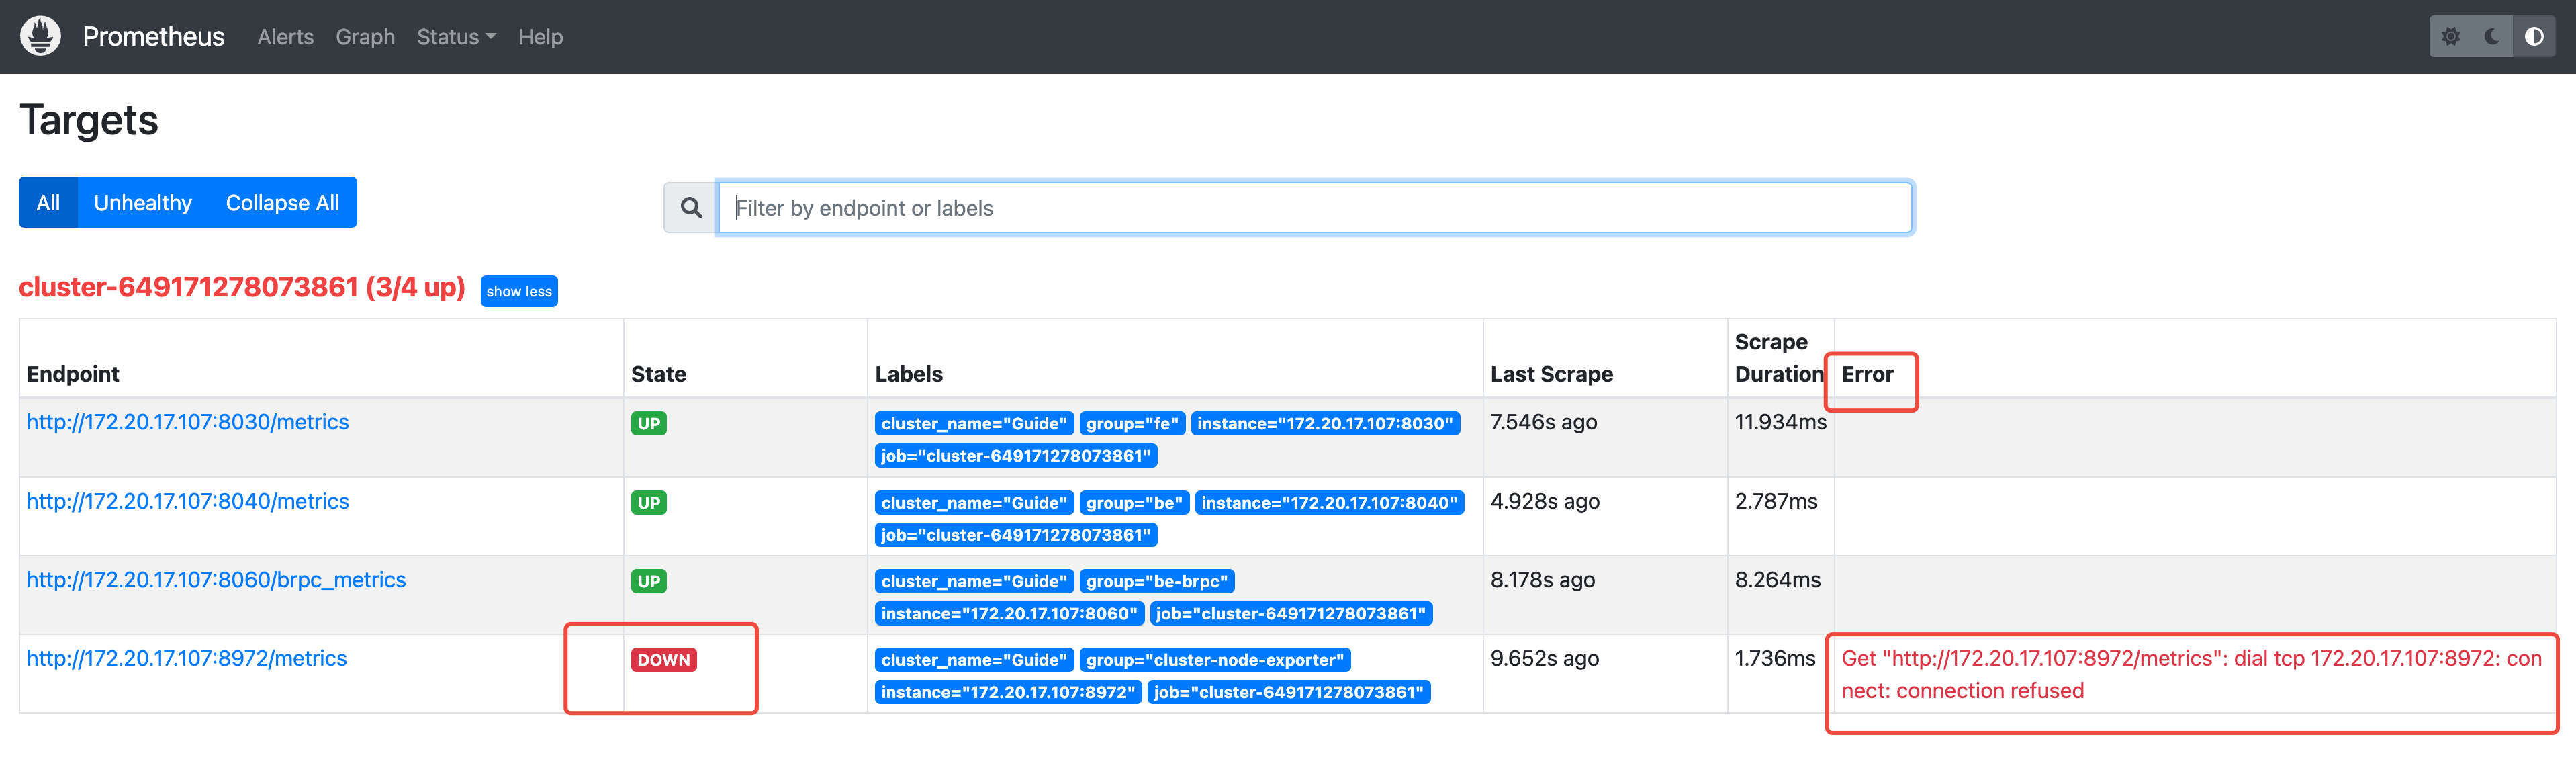The width and height of the screenshot is (2576, 774).
Task: Go to the Graph page
Action: [x=365, y=37]
